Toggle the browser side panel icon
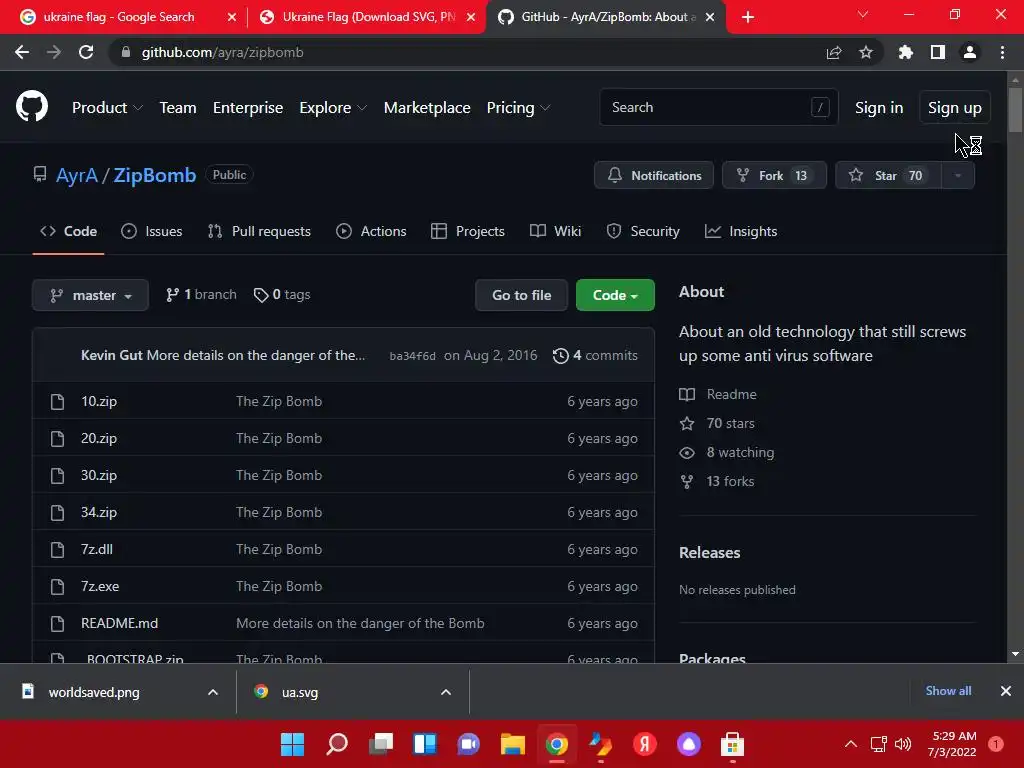Screen dimensions: 1024x768 (938, 52)
